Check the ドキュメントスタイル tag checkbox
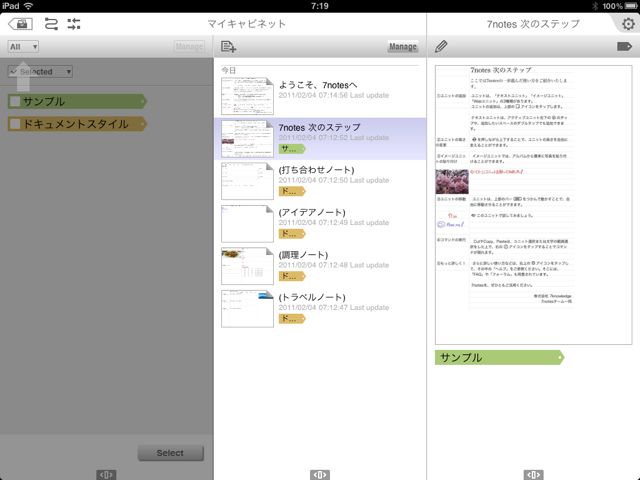 pyautogui.click(x=15, y=124)
